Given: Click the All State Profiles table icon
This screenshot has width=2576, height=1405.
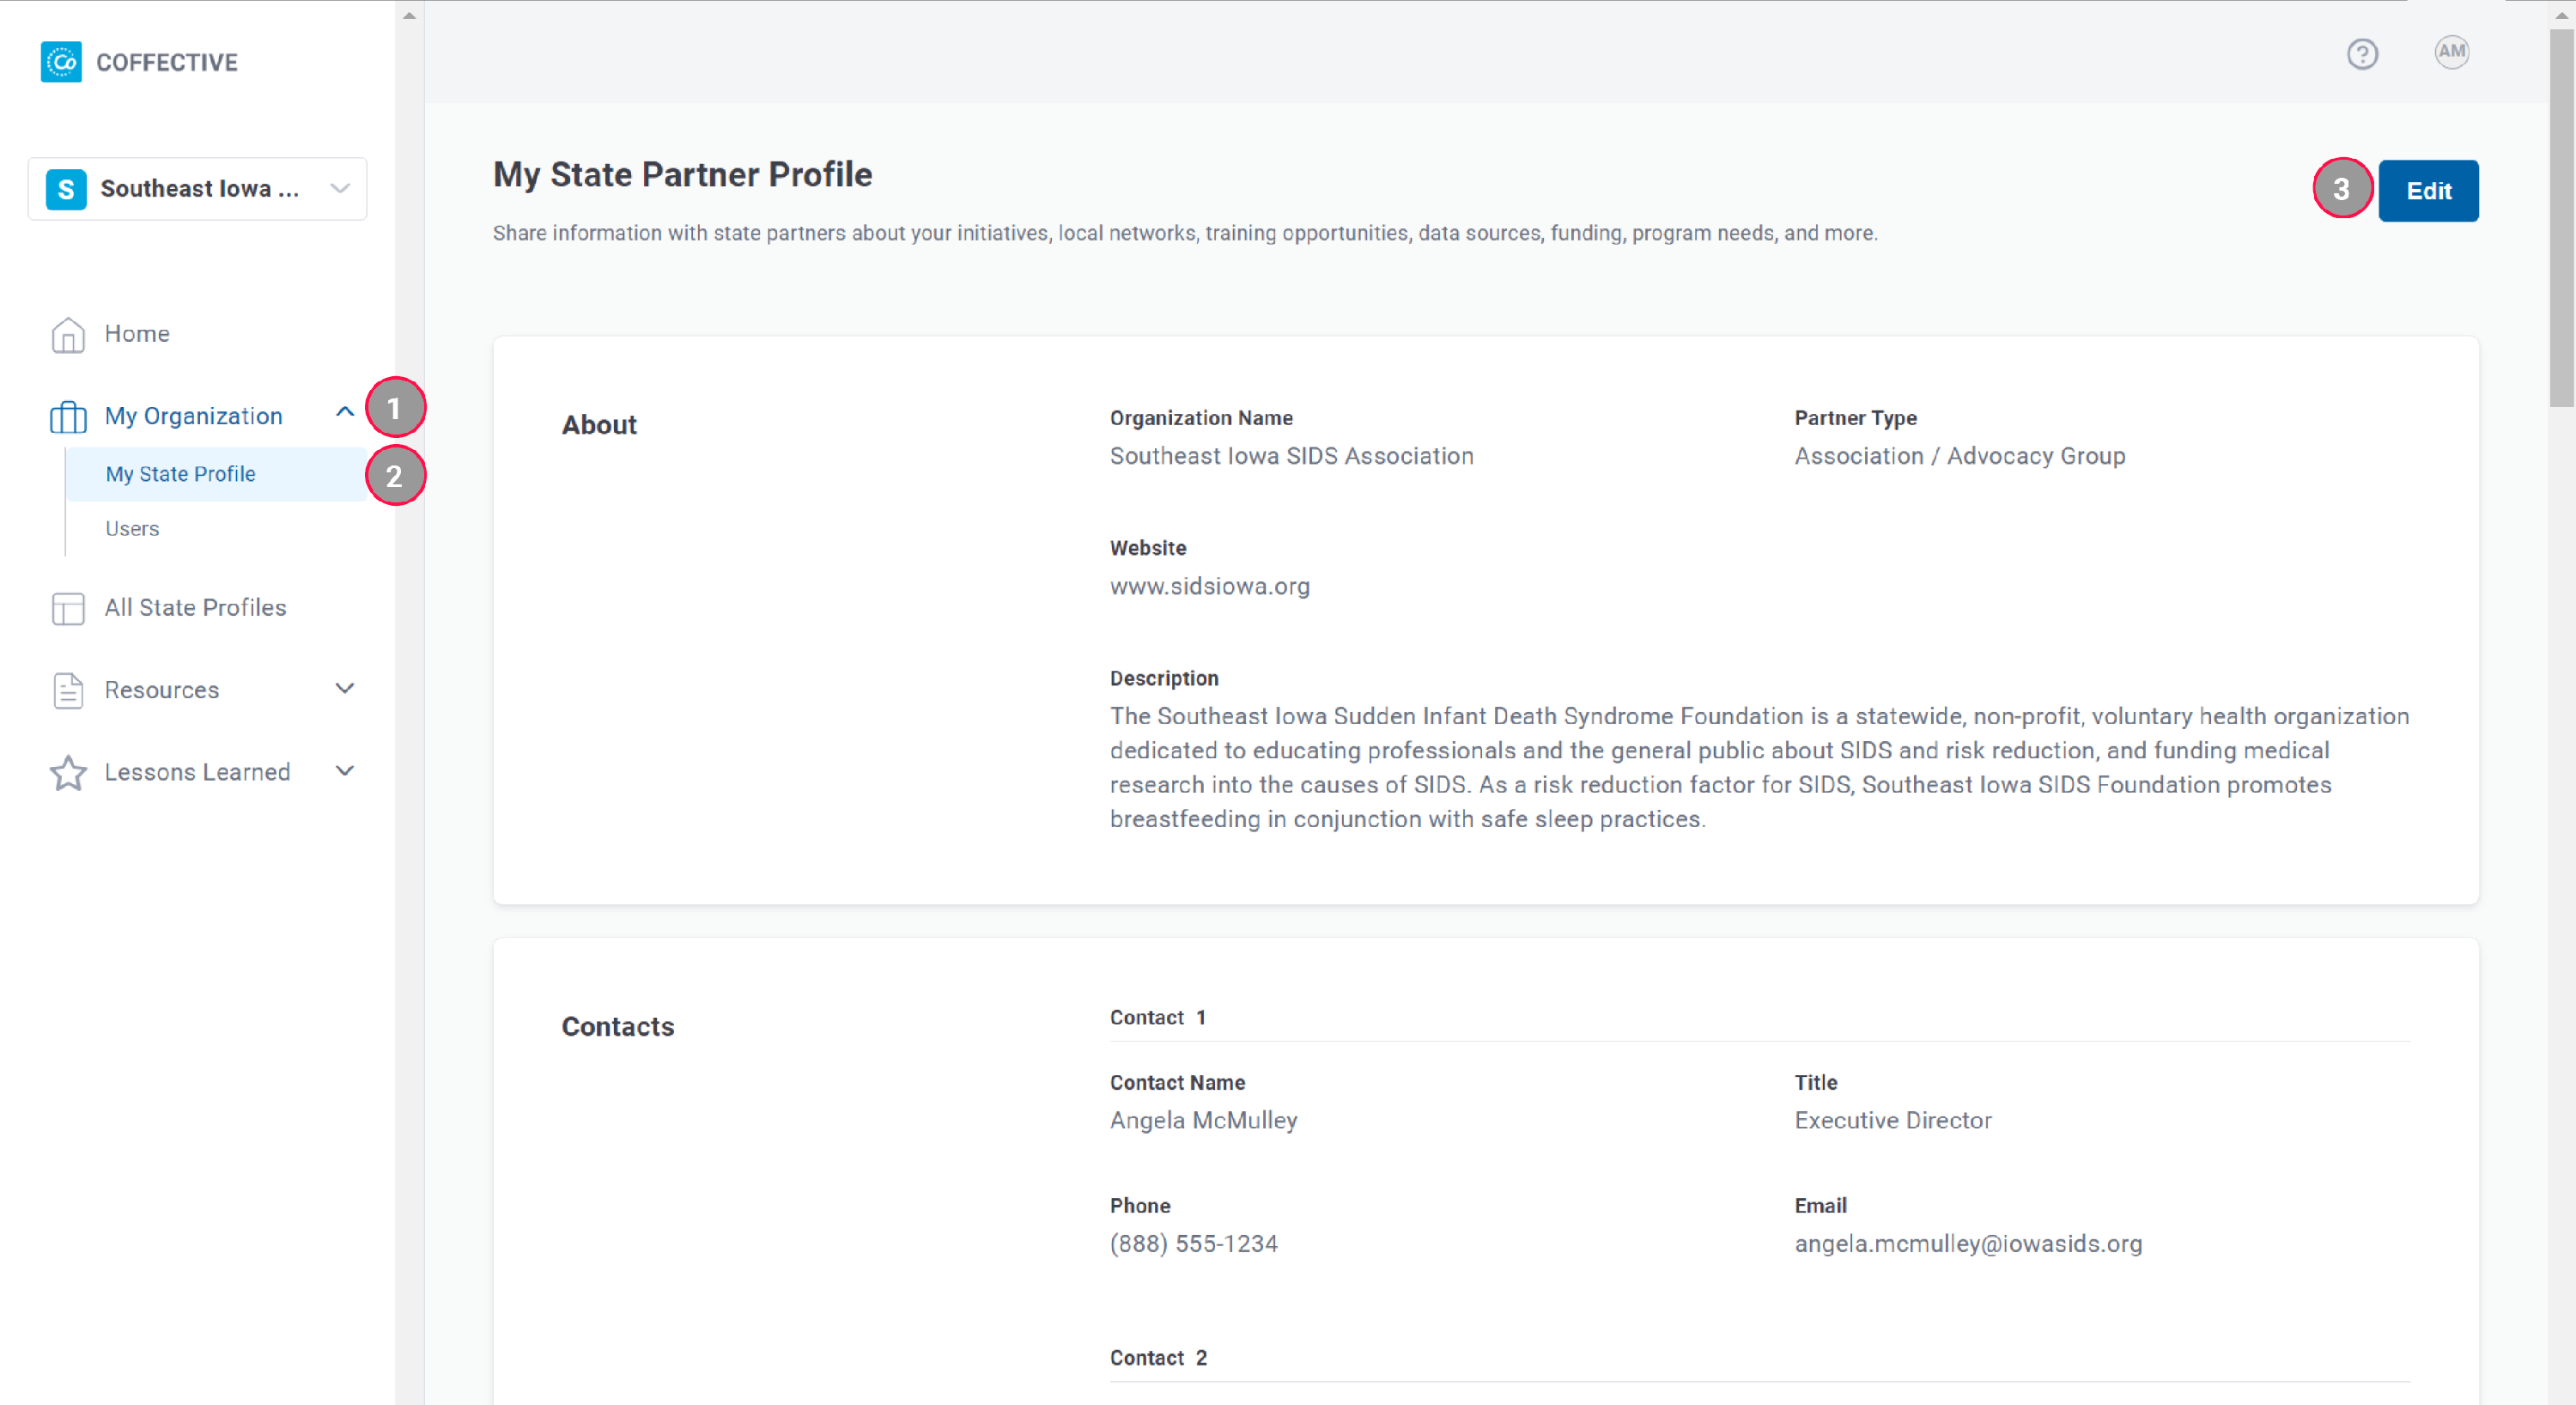Looking at the screenshot, I should [68, 608].
